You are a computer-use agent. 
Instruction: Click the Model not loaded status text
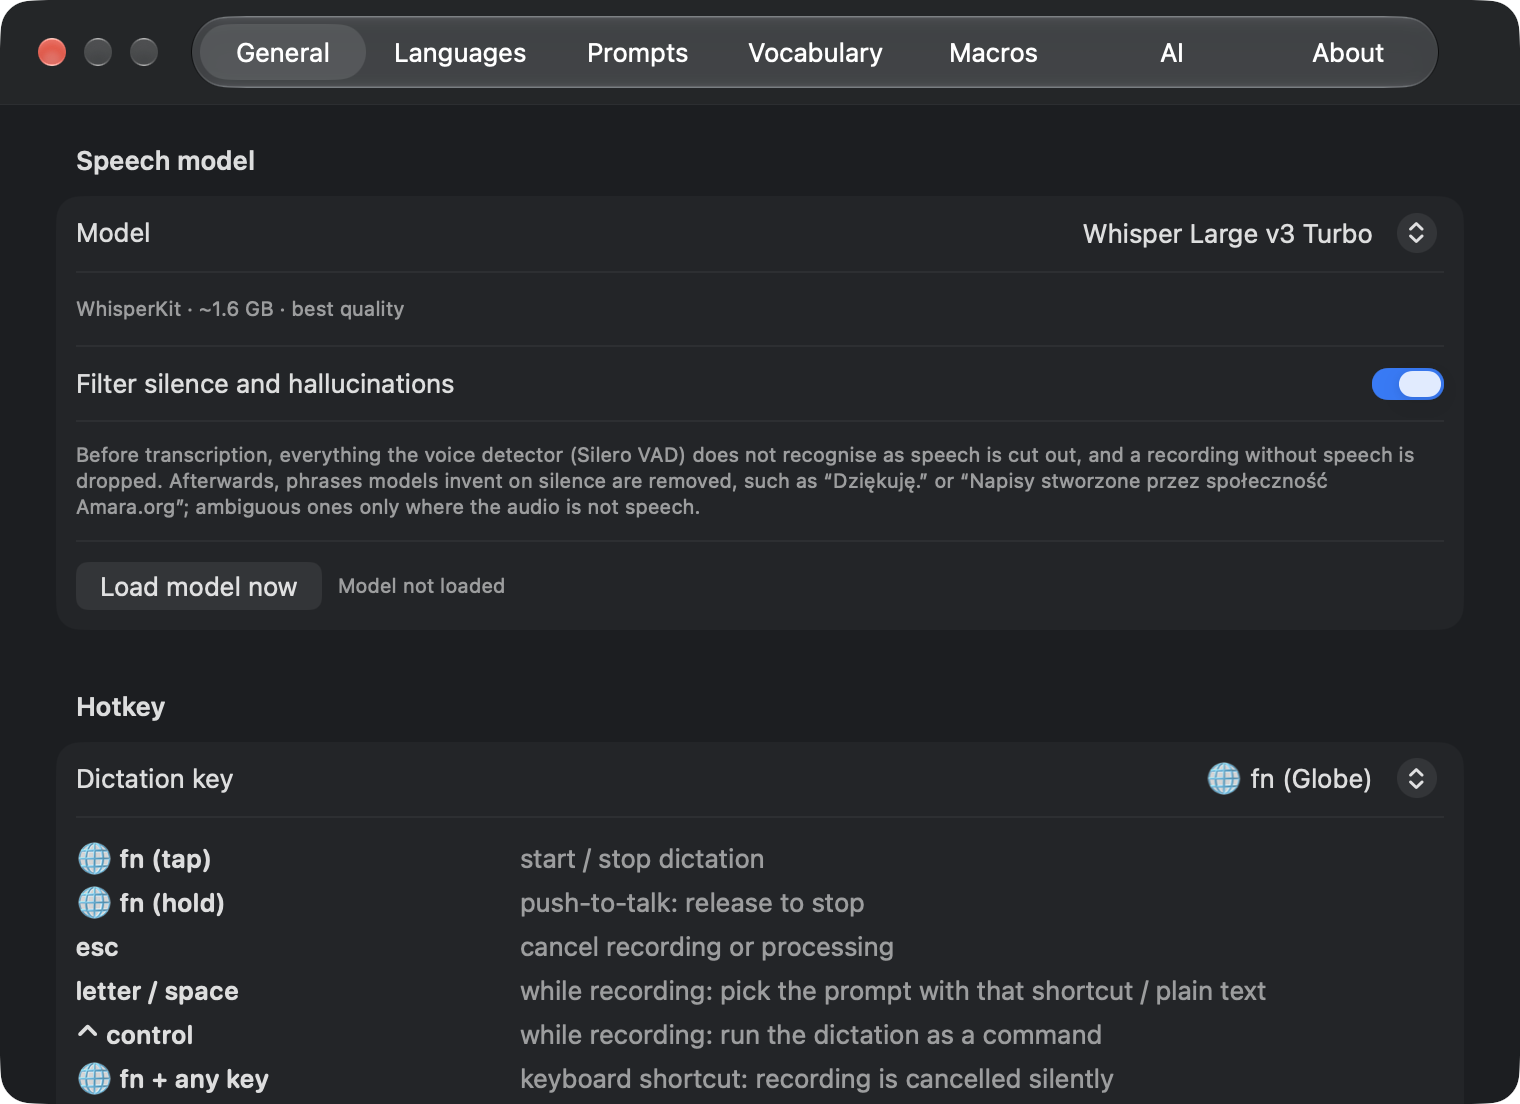(x=421, y=586)
